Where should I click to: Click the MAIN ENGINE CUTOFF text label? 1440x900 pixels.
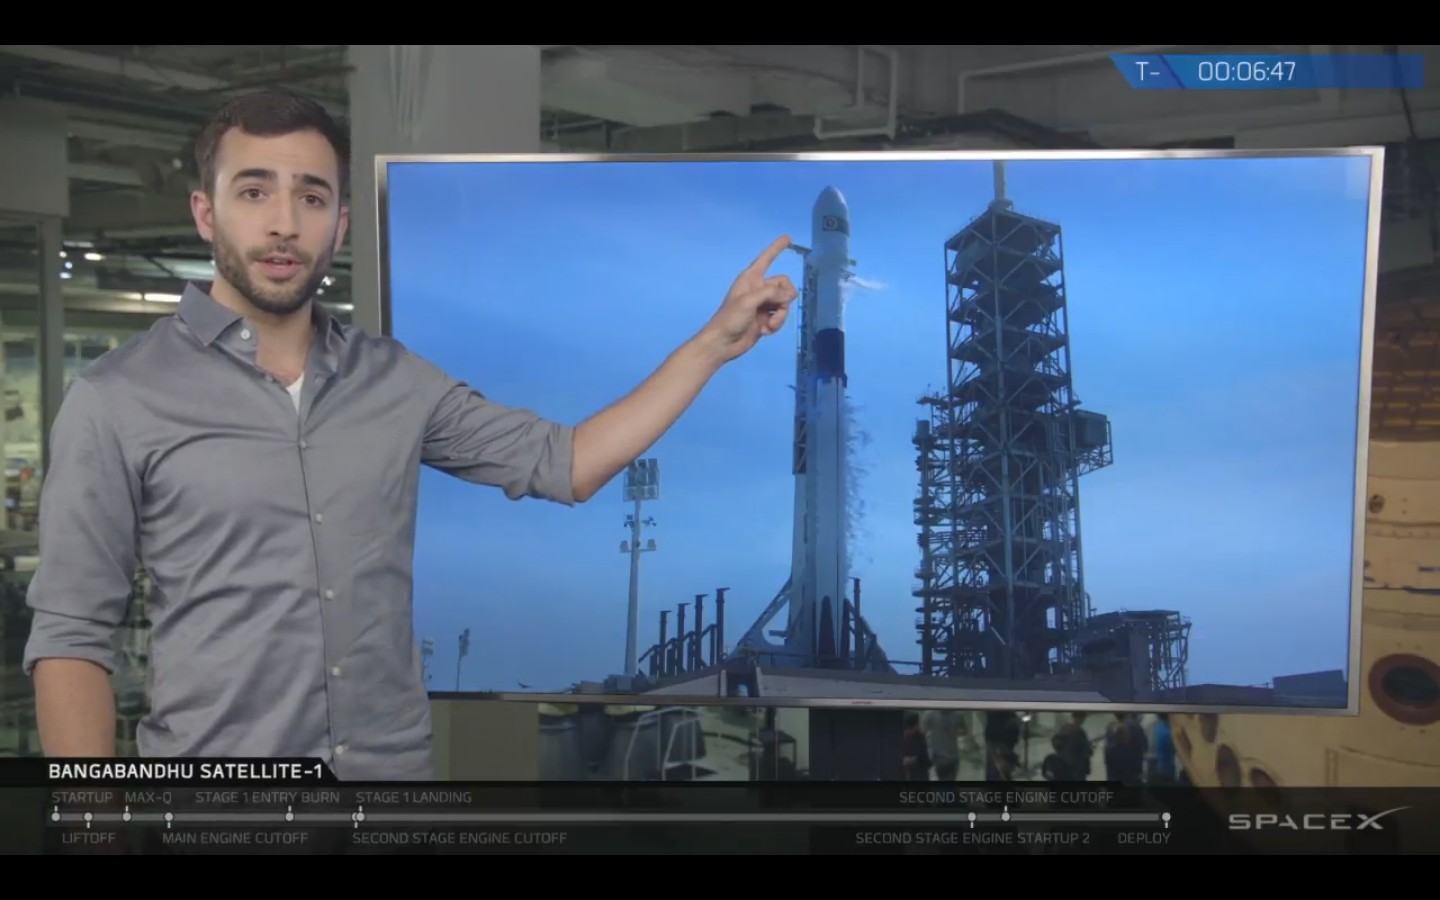click(x=235, y=838)
